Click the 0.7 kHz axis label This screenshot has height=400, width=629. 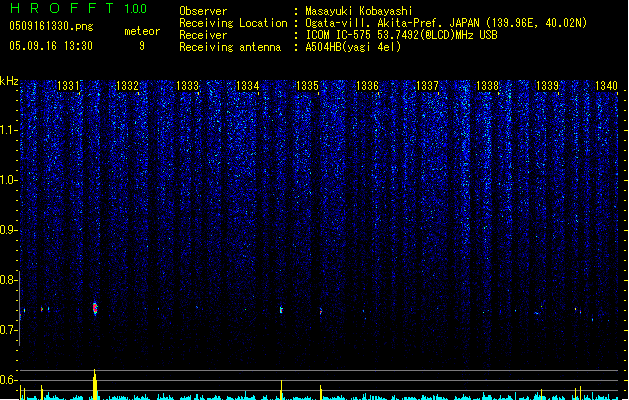(x=9, y=330)
